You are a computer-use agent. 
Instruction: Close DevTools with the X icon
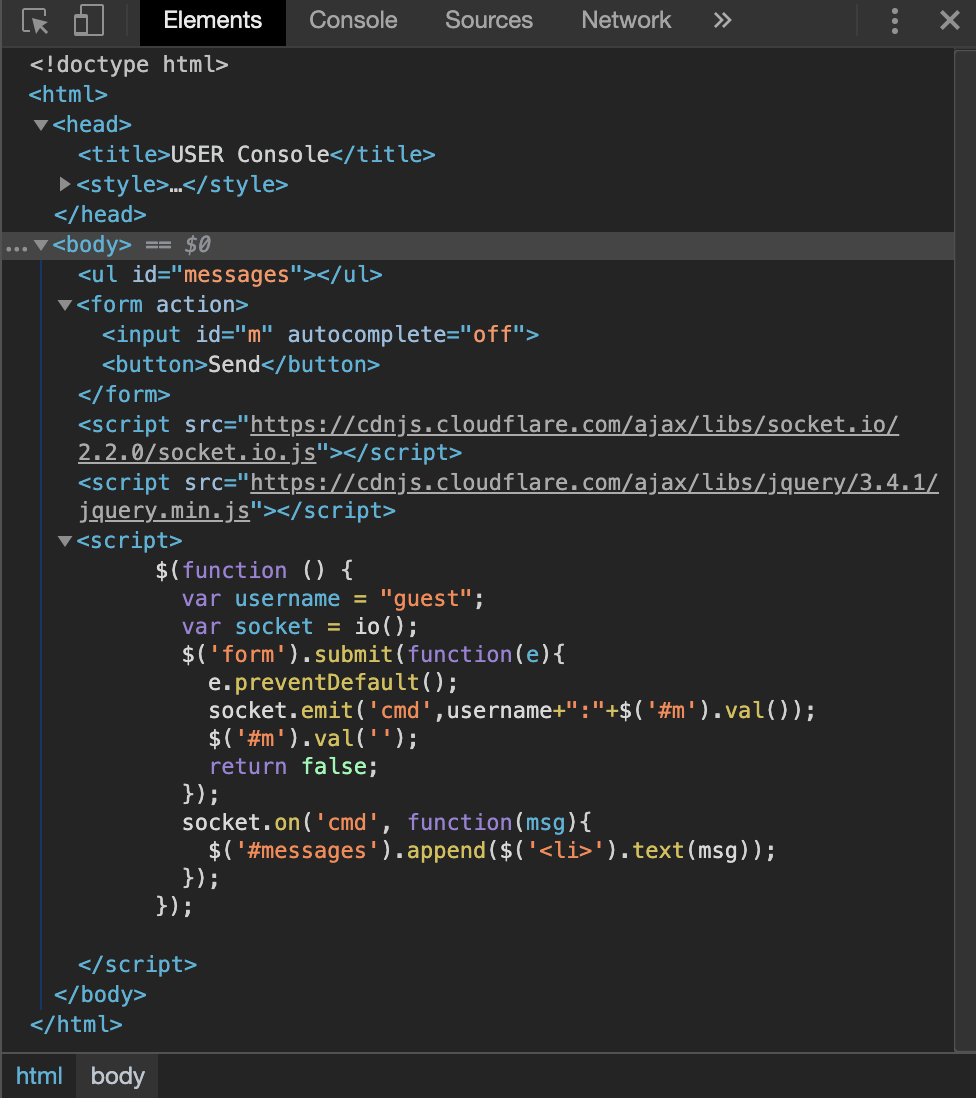(949, 20)
